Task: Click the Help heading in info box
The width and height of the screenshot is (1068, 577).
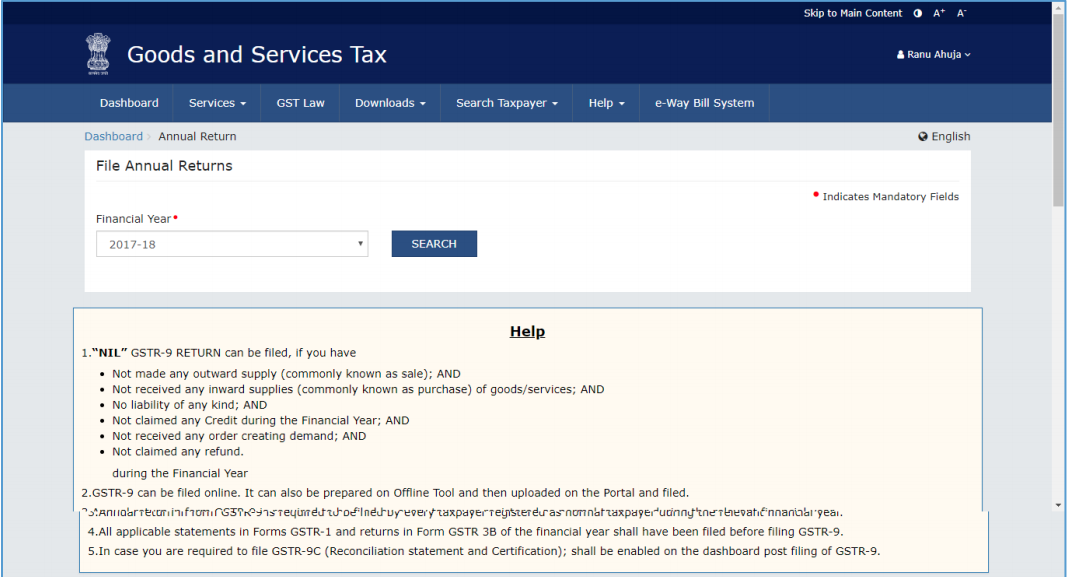Action: tap(527, 331)
